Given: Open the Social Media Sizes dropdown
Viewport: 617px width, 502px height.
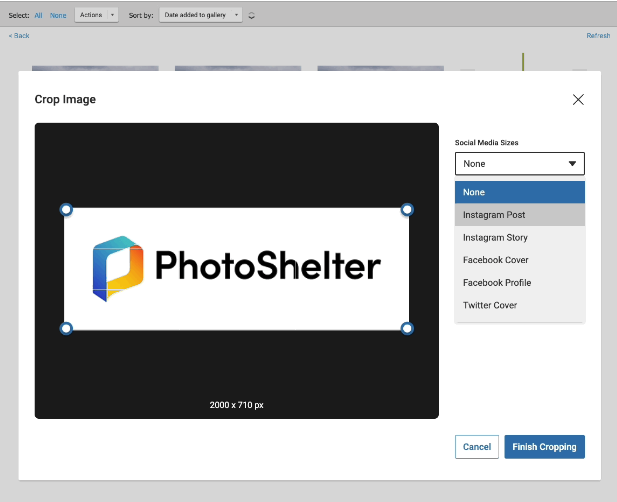Looking at the screenshot, I should [x=520, y=164].
